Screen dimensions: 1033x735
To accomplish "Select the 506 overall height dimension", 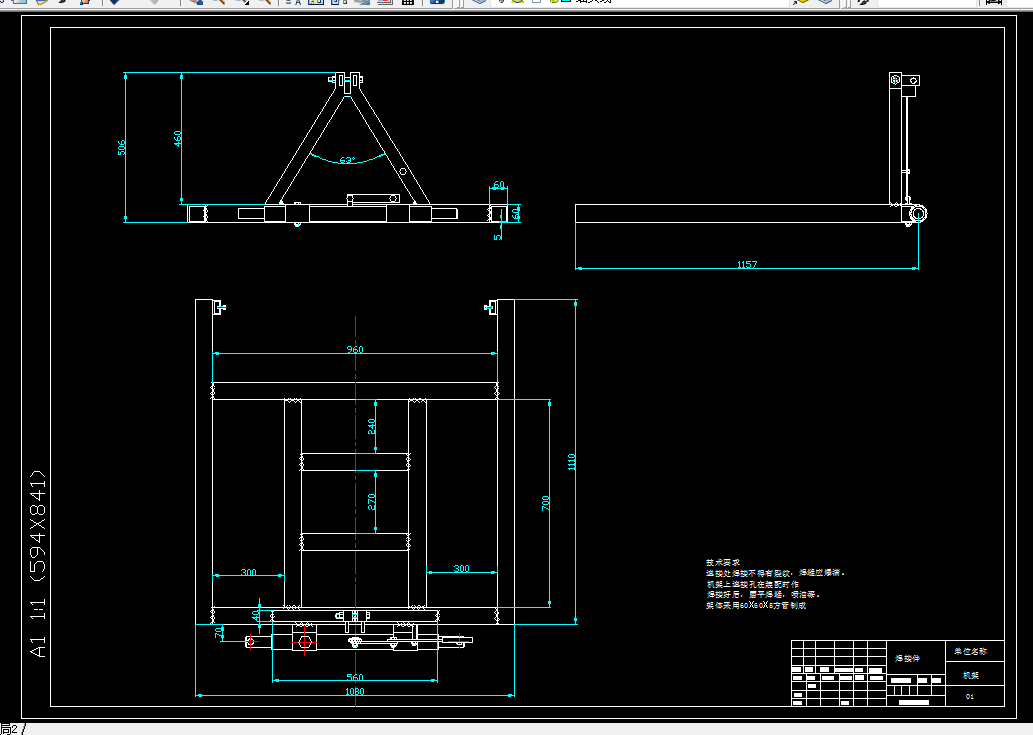I will click(121, 148).
